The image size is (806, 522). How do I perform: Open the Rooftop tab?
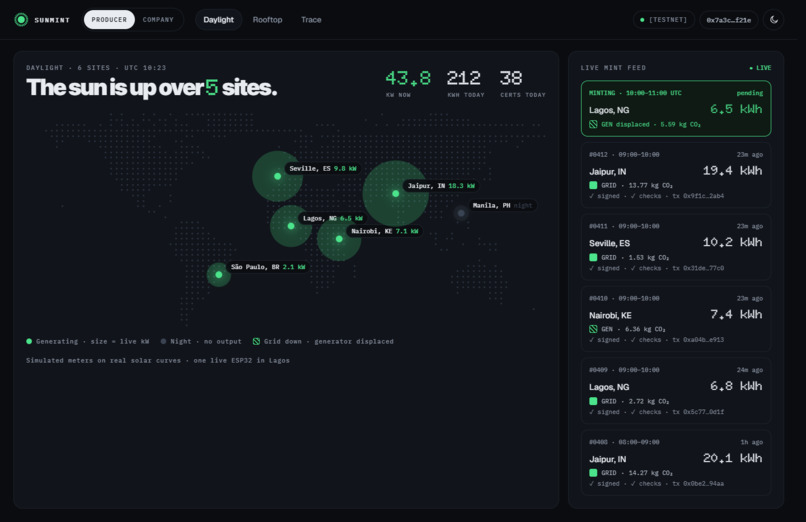267,20
